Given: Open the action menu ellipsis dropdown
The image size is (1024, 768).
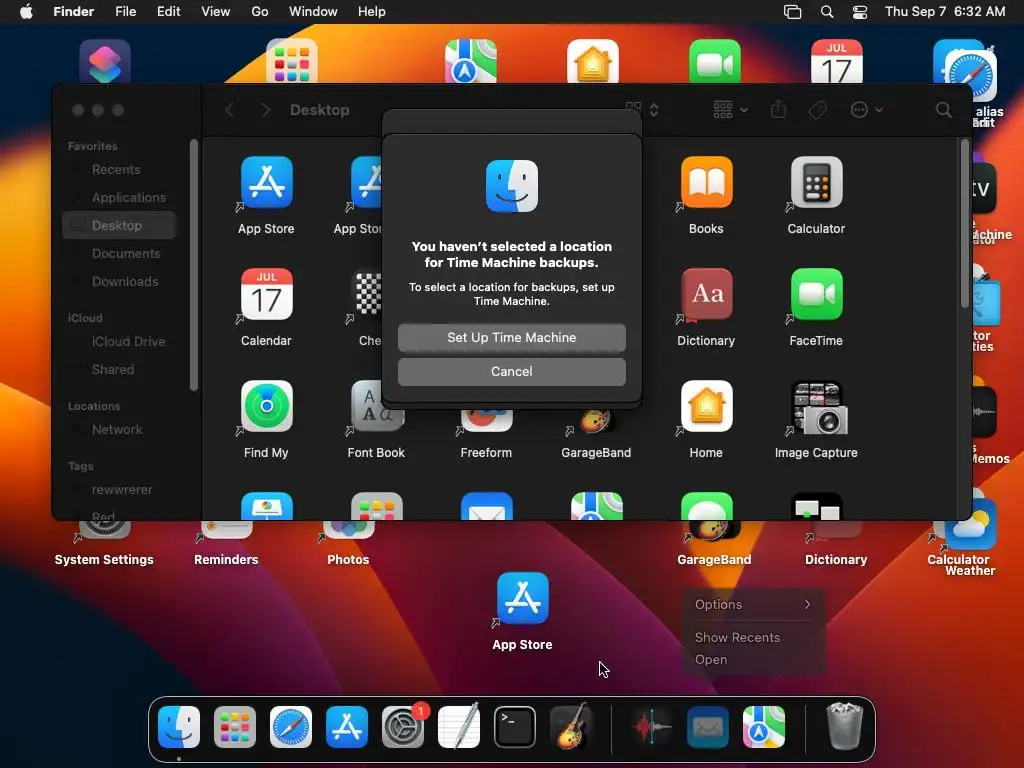Looking at the screenshot, I should click(867, 110).
